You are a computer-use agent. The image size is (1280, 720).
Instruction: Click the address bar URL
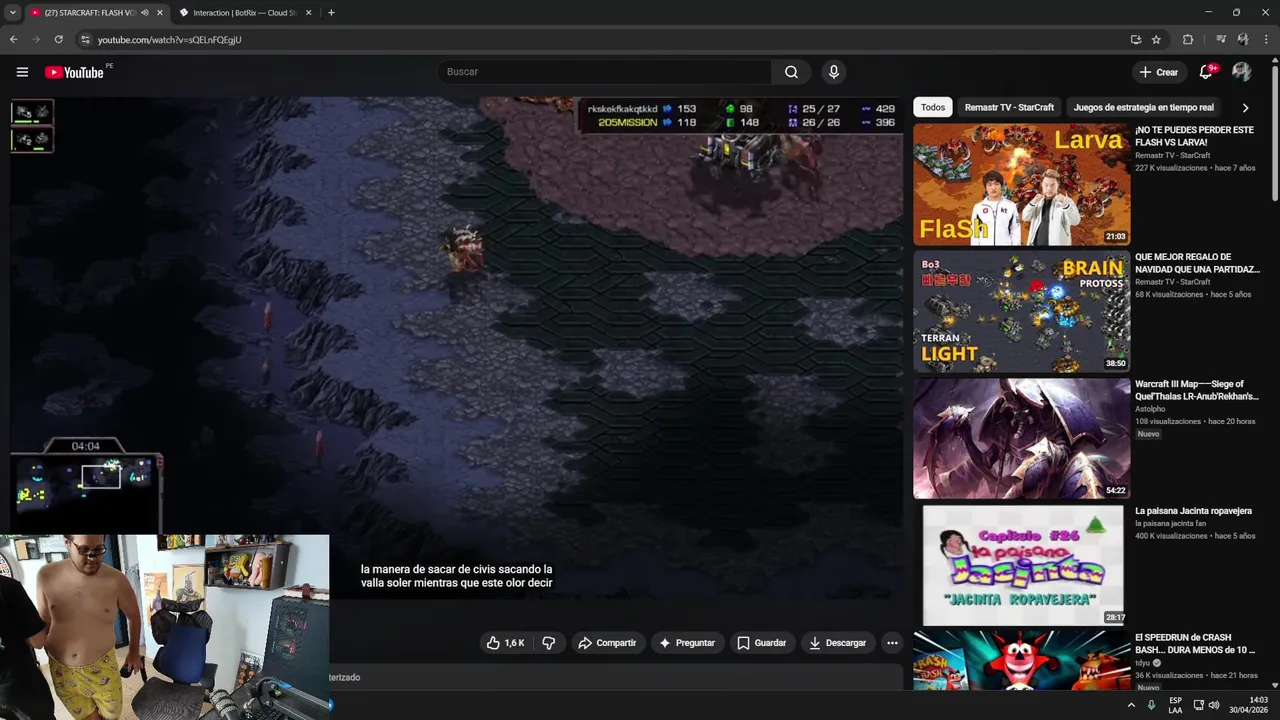[x=170, y=40]
